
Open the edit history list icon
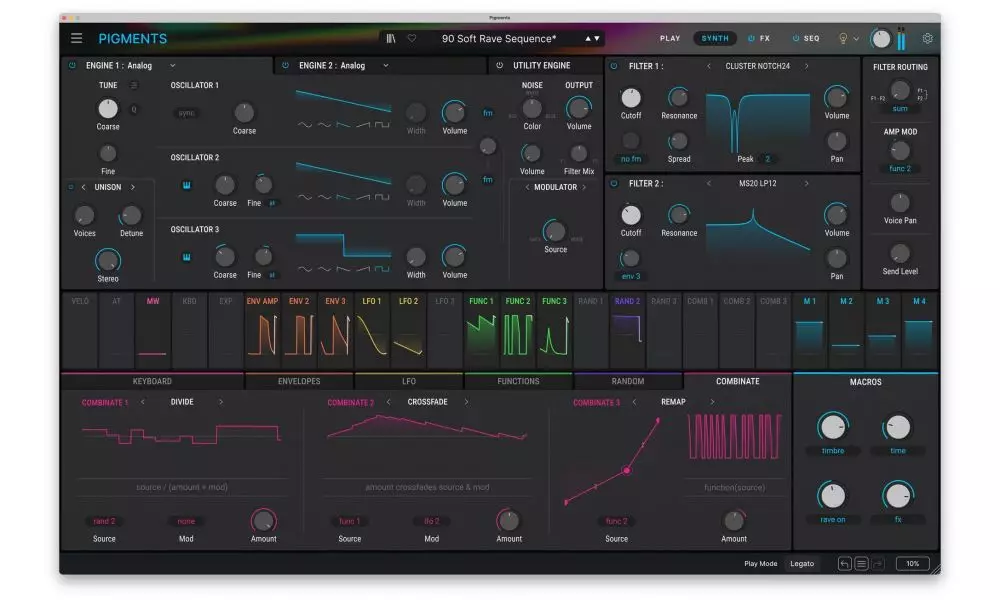(x=861, y=564)
